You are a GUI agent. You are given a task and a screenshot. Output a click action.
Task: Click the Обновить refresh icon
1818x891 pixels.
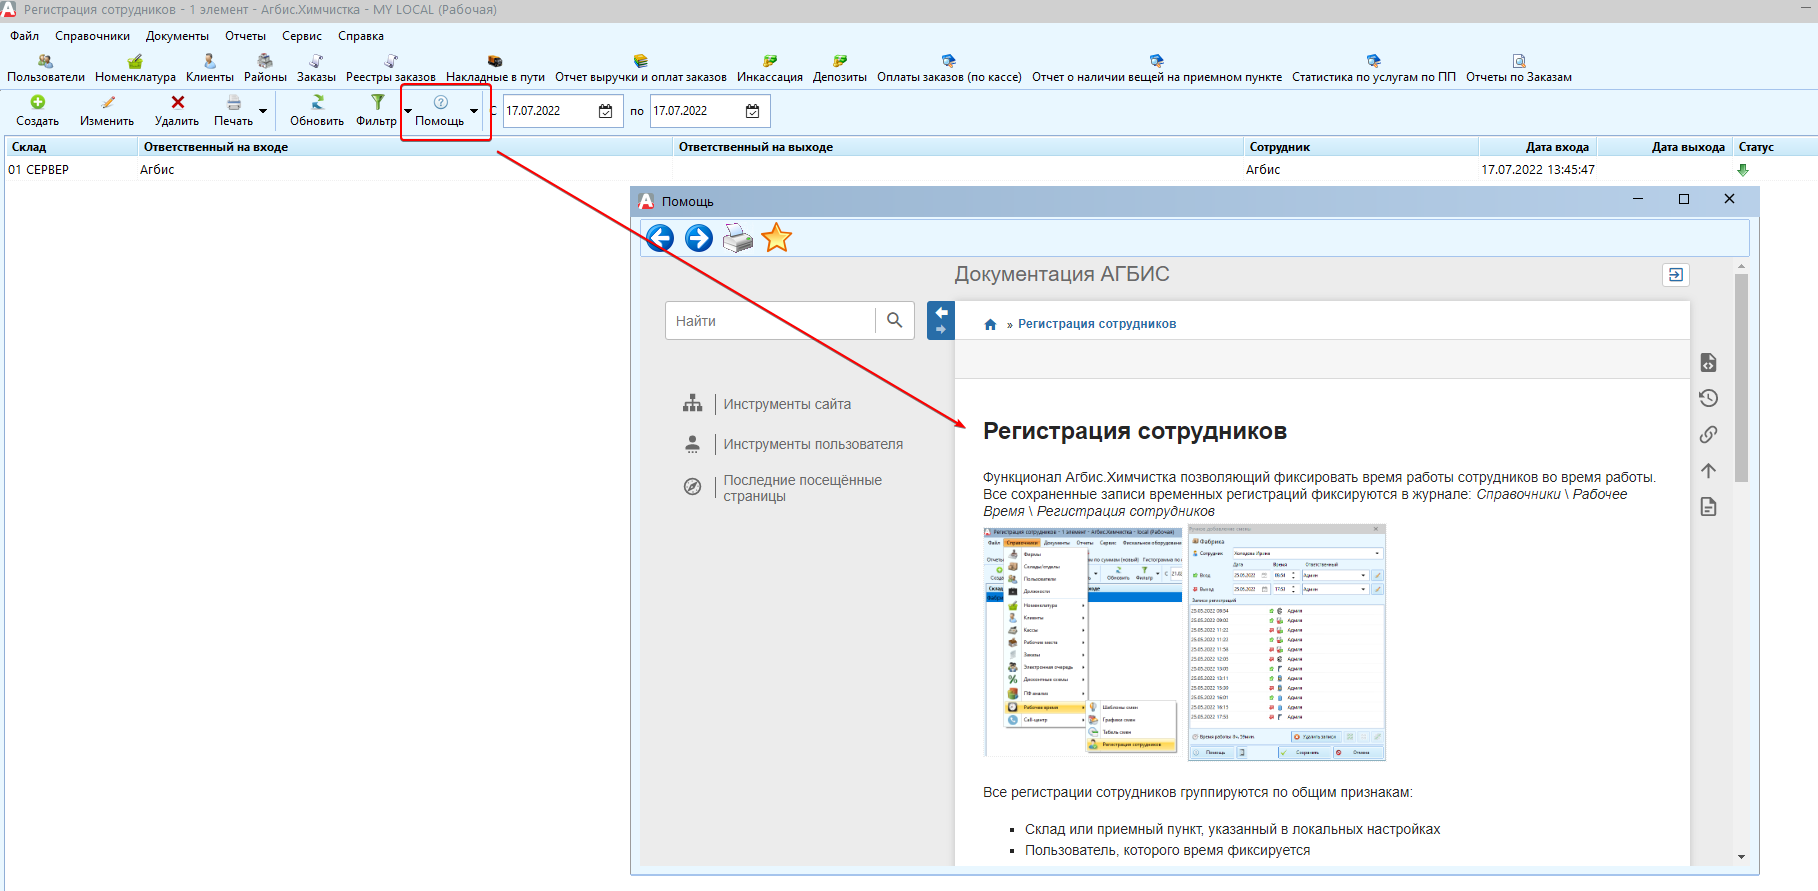(x=317, y=102)
